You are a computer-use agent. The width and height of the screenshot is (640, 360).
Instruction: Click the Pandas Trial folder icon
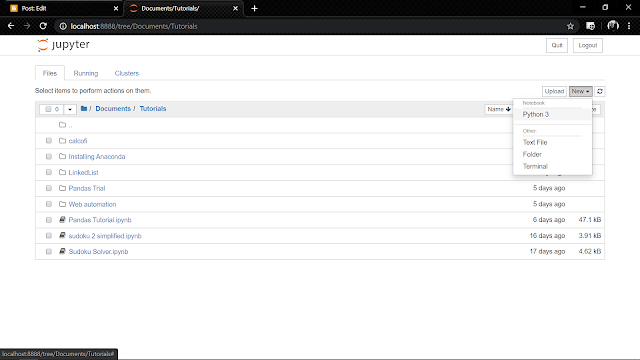(62, 188)
